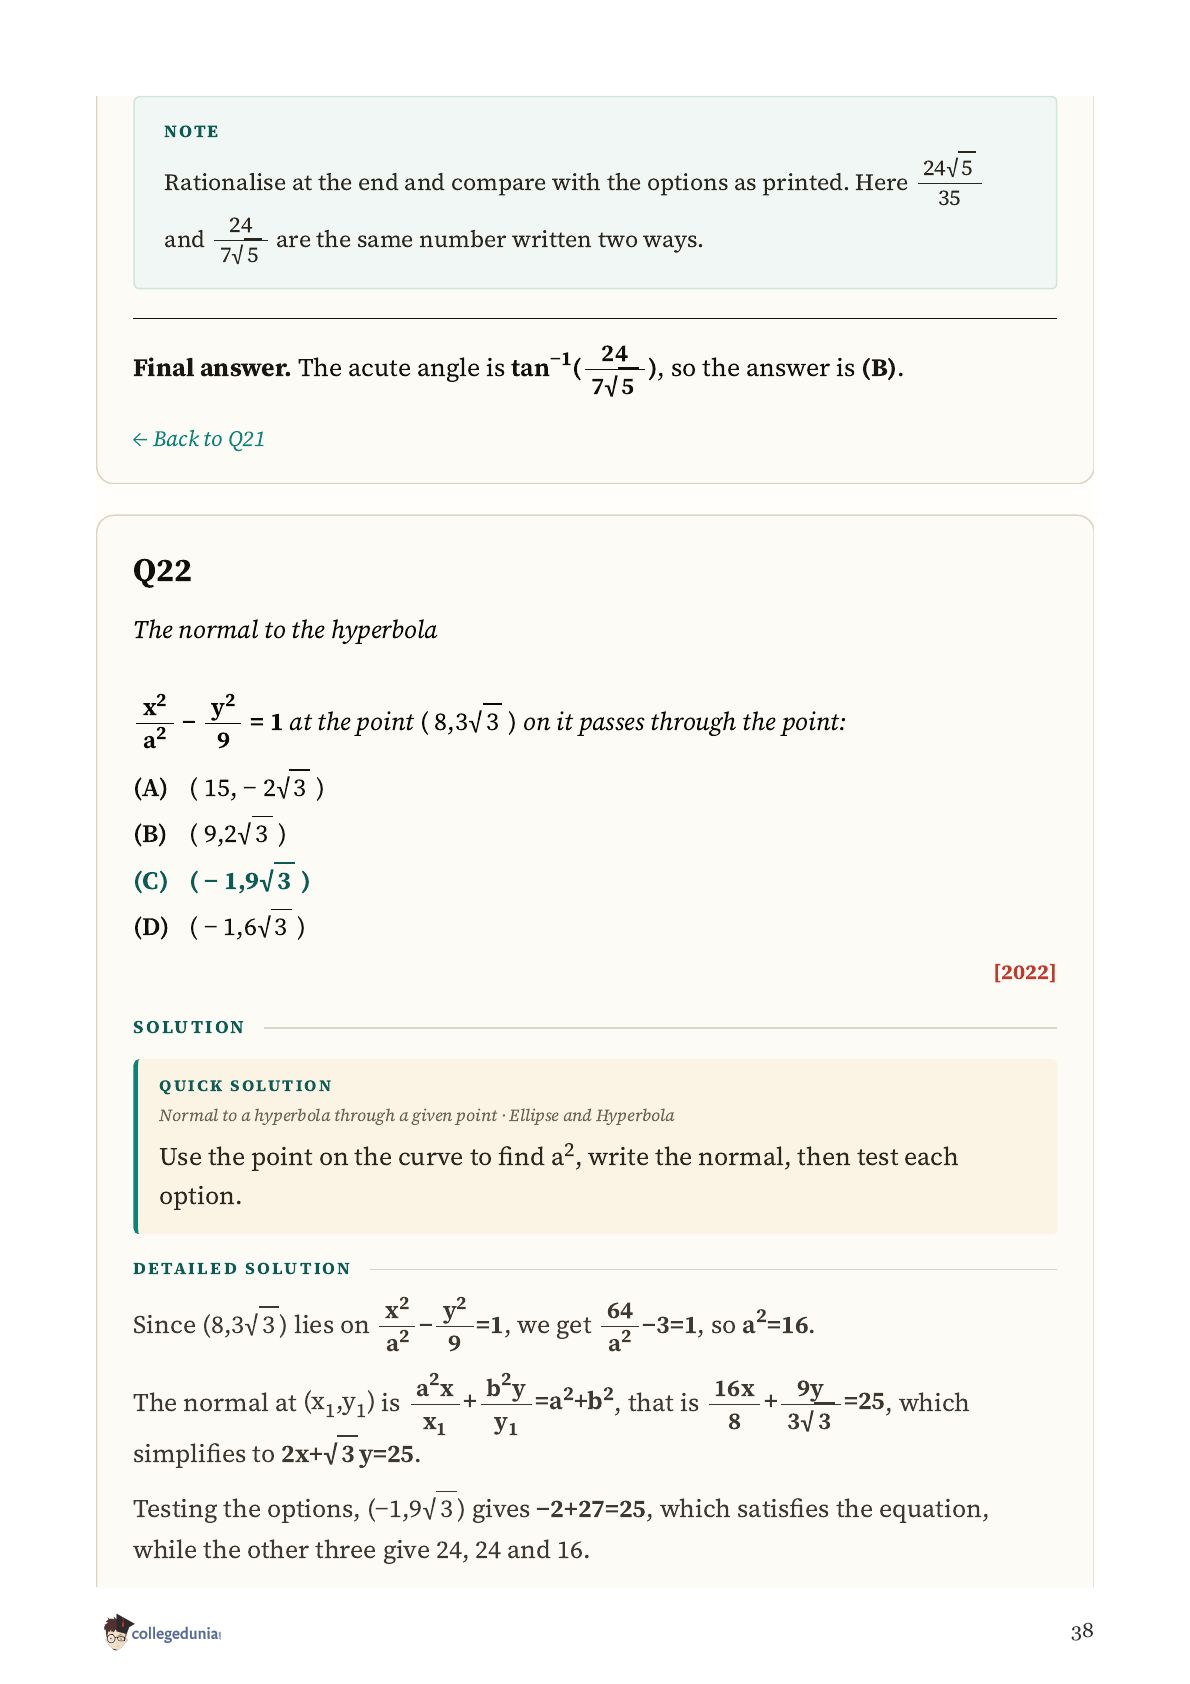
Task: Select option (A) ( 15, − 2√3 )
Action: click(x=229, y=787)
